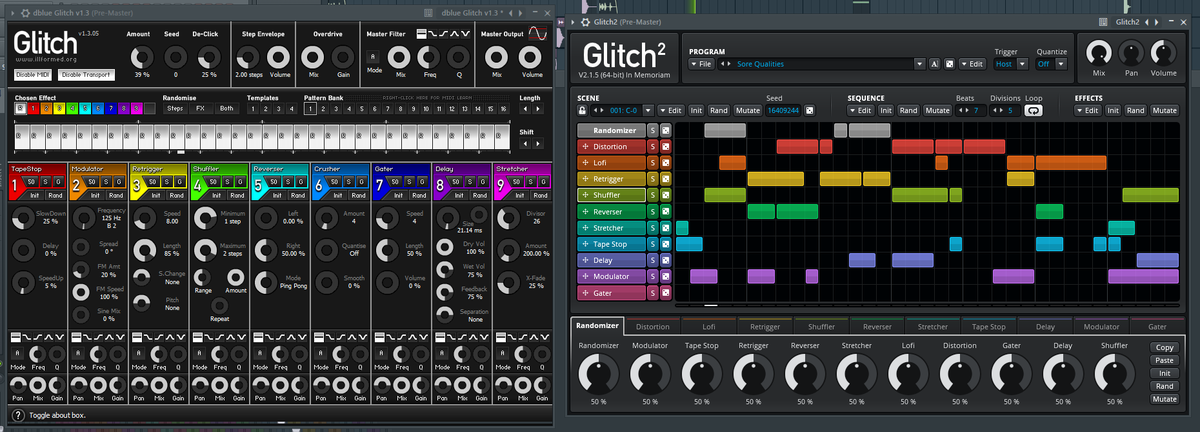Click the Scene Mutate button

pos(747,110)
